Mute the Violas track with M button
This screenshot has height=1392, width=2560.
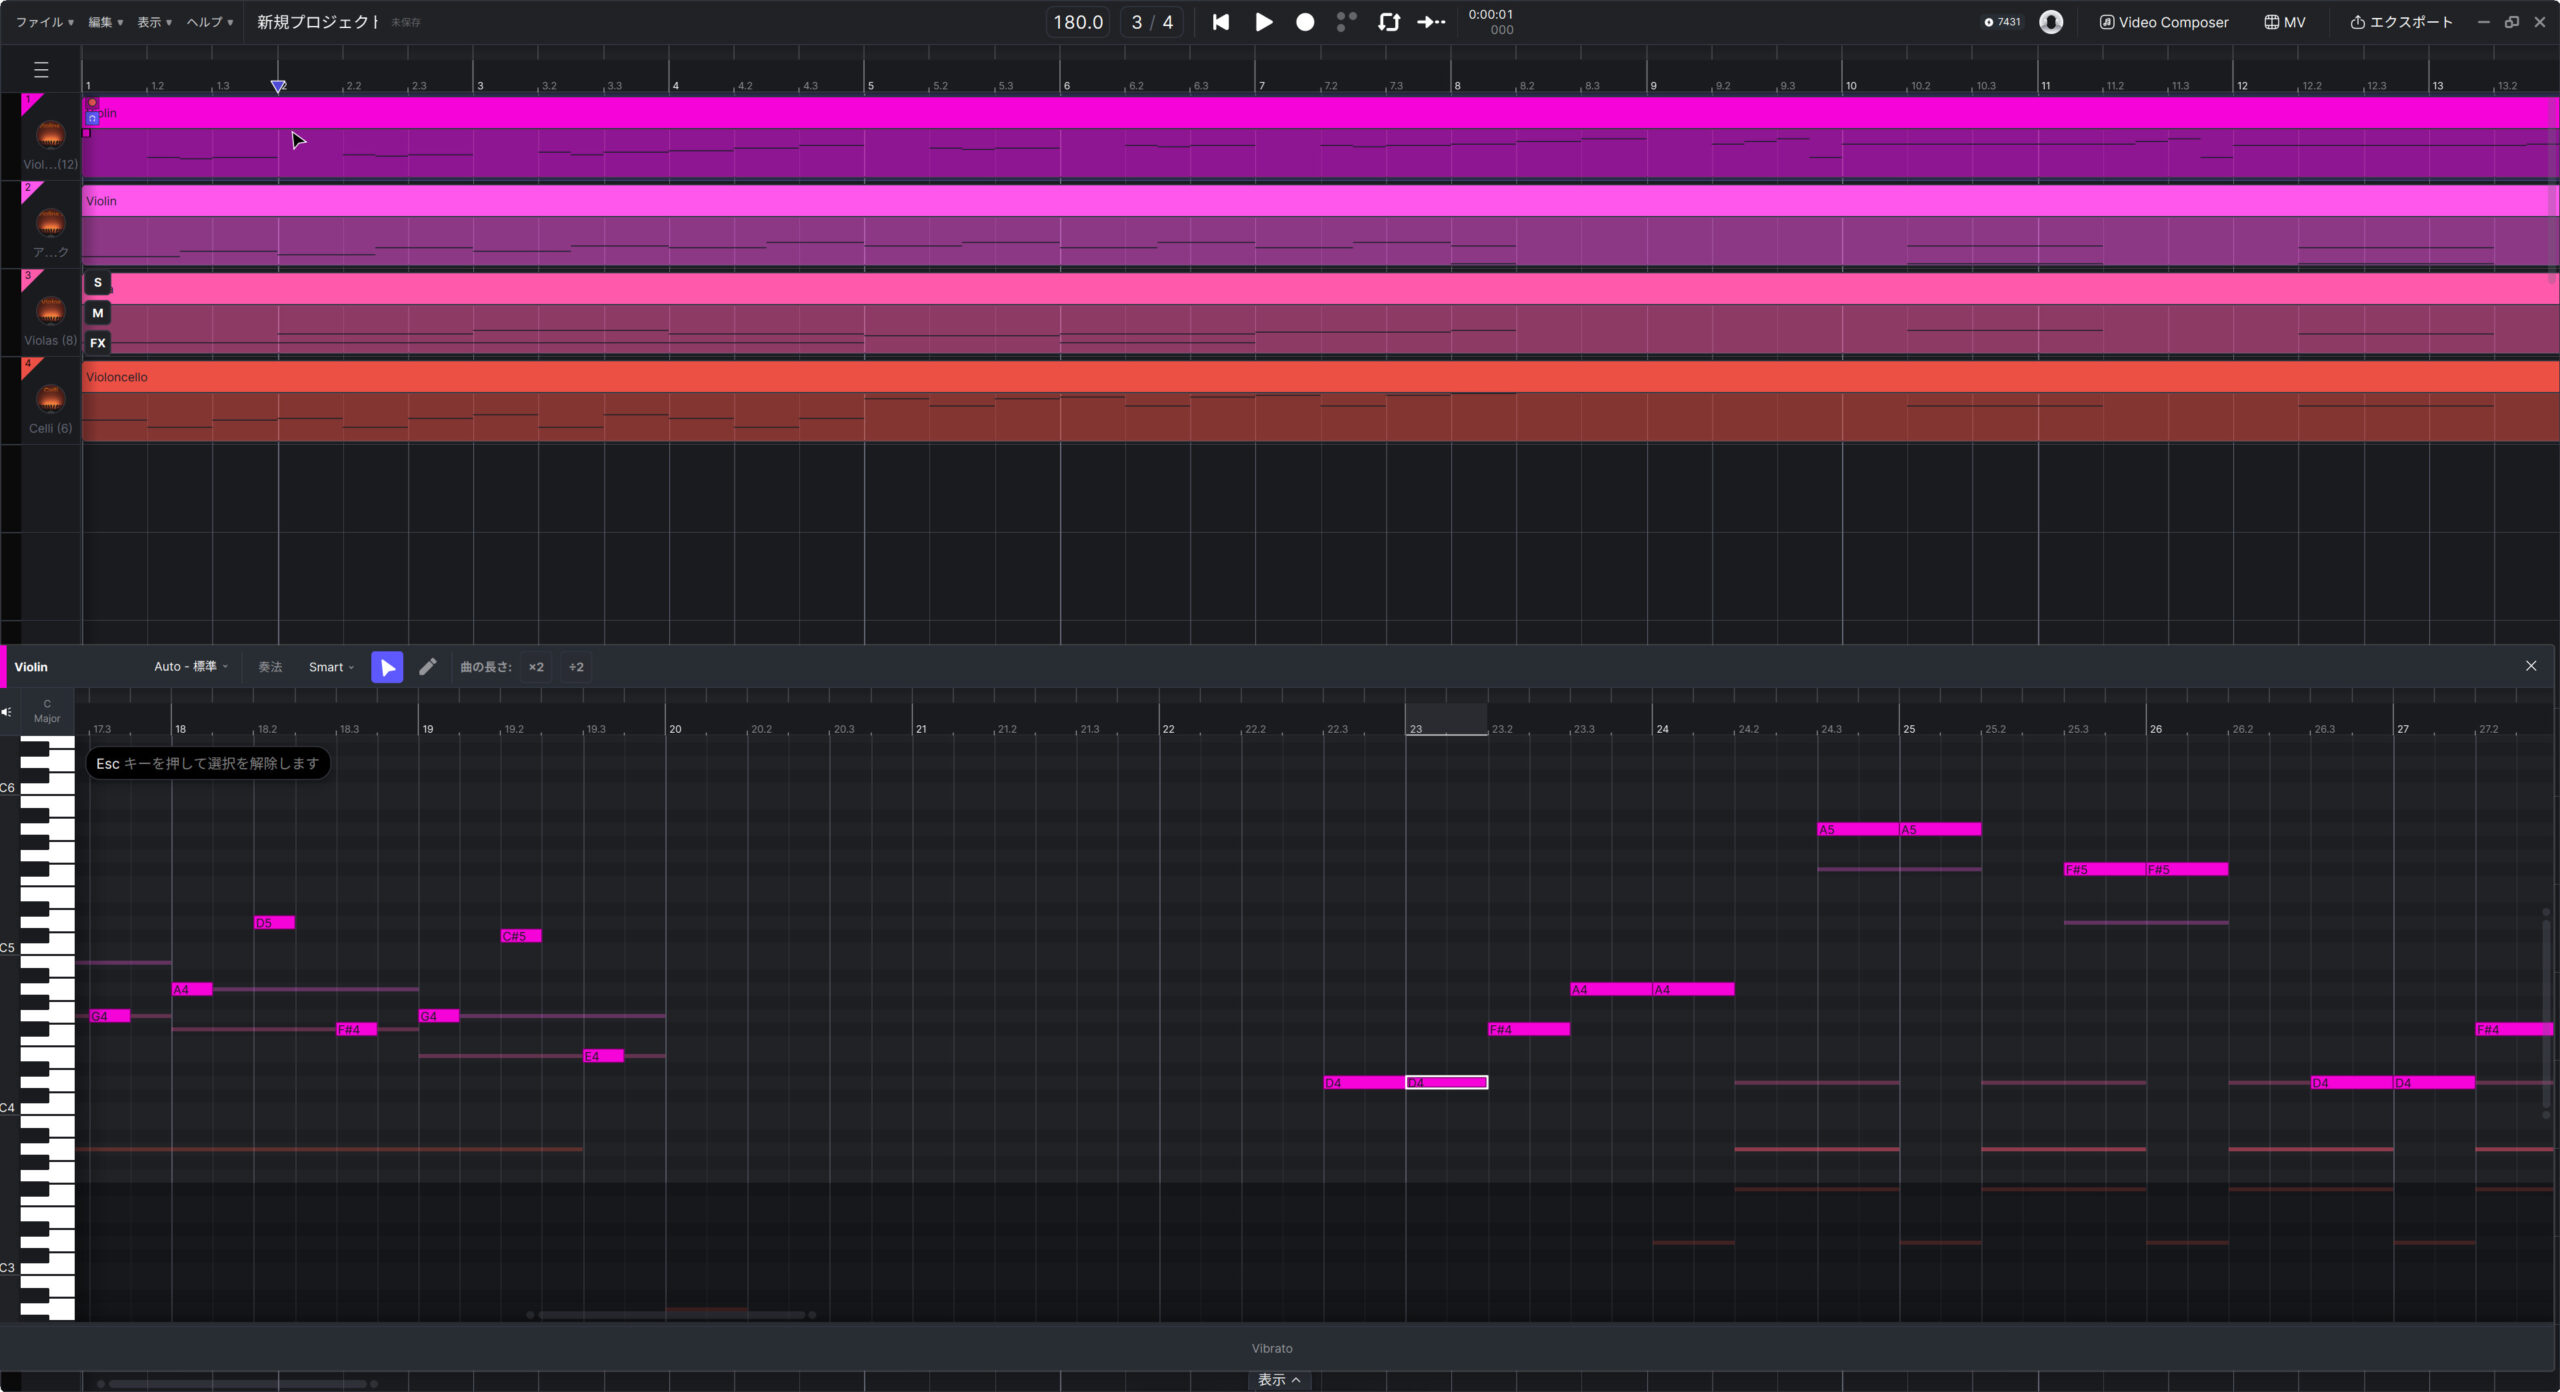(x=98, y=313)
